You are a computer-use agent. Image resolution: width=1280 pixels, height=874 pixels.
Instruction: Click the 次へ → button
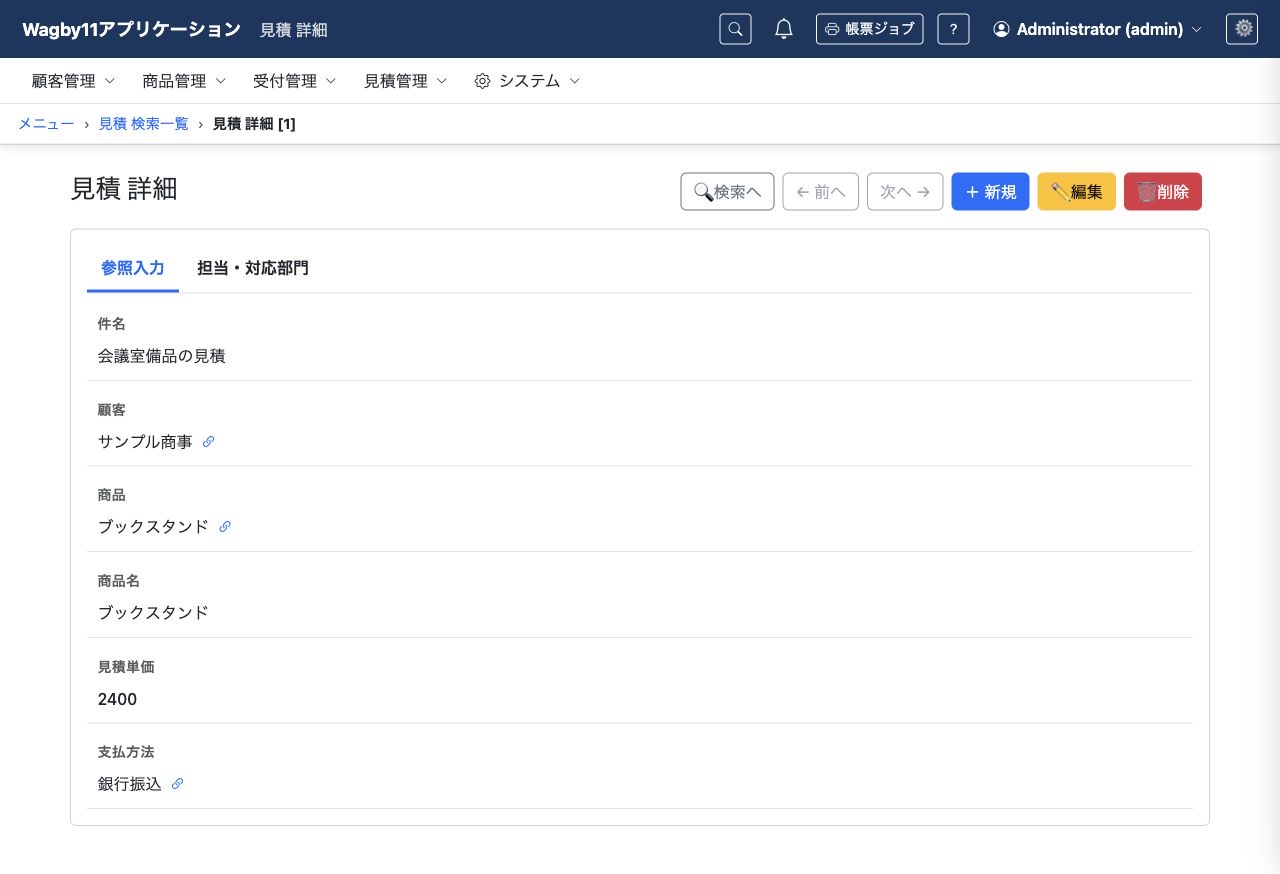pyautogui.click(x=905, y=192)
